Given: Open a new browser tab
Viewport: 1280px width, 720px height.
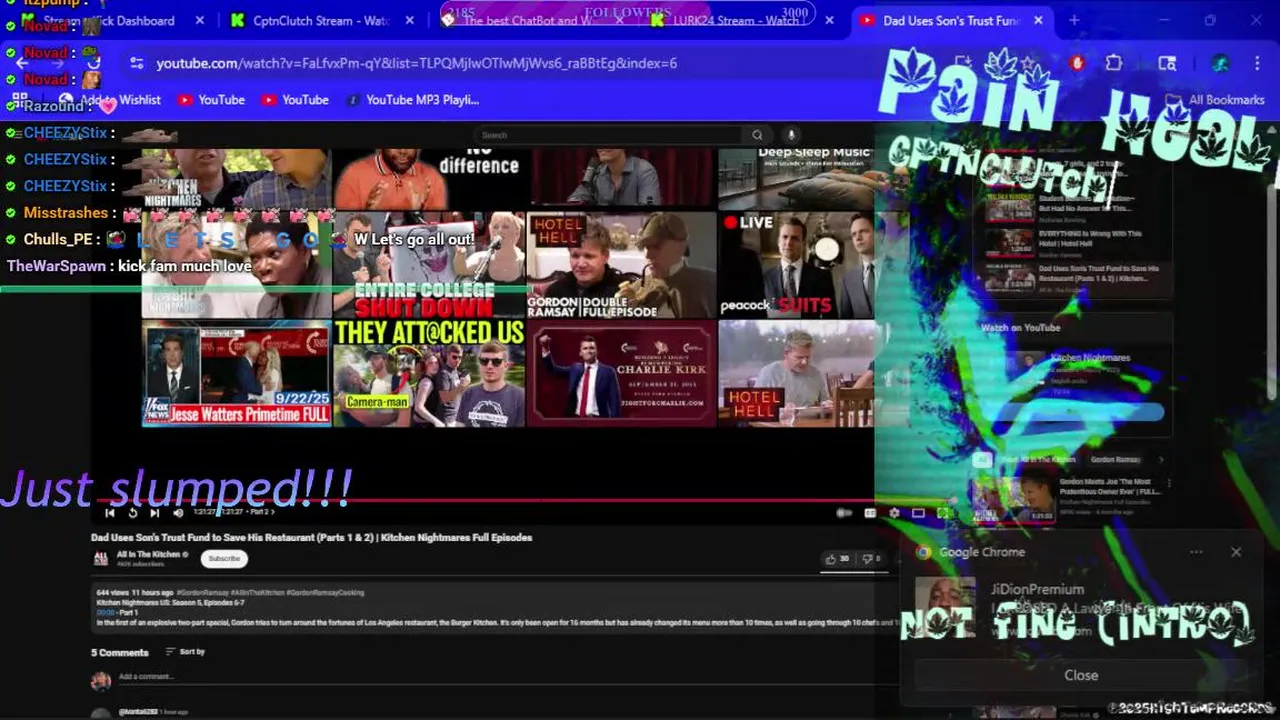Looking at the screenshot, I should pyautogui.click(x=1074, y=20).
